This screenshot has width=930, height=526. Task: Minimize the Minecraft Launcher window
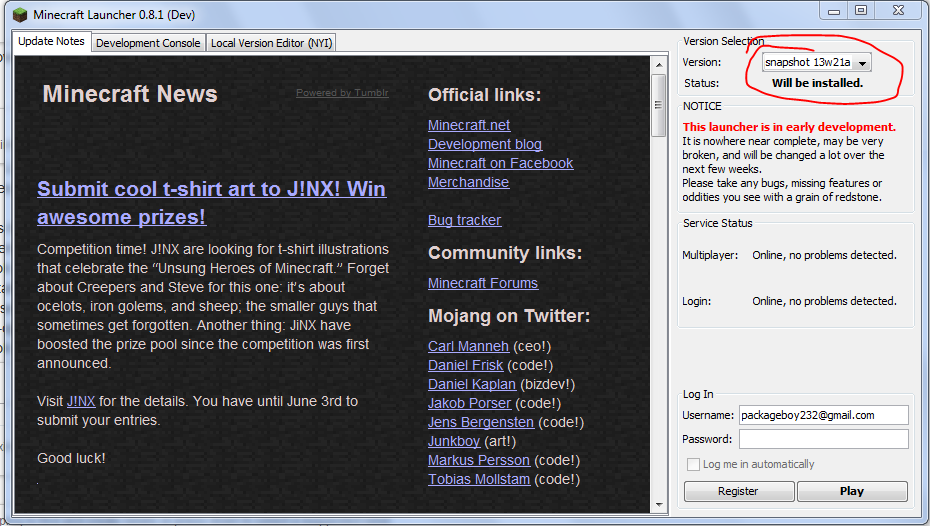coord(834,11)
